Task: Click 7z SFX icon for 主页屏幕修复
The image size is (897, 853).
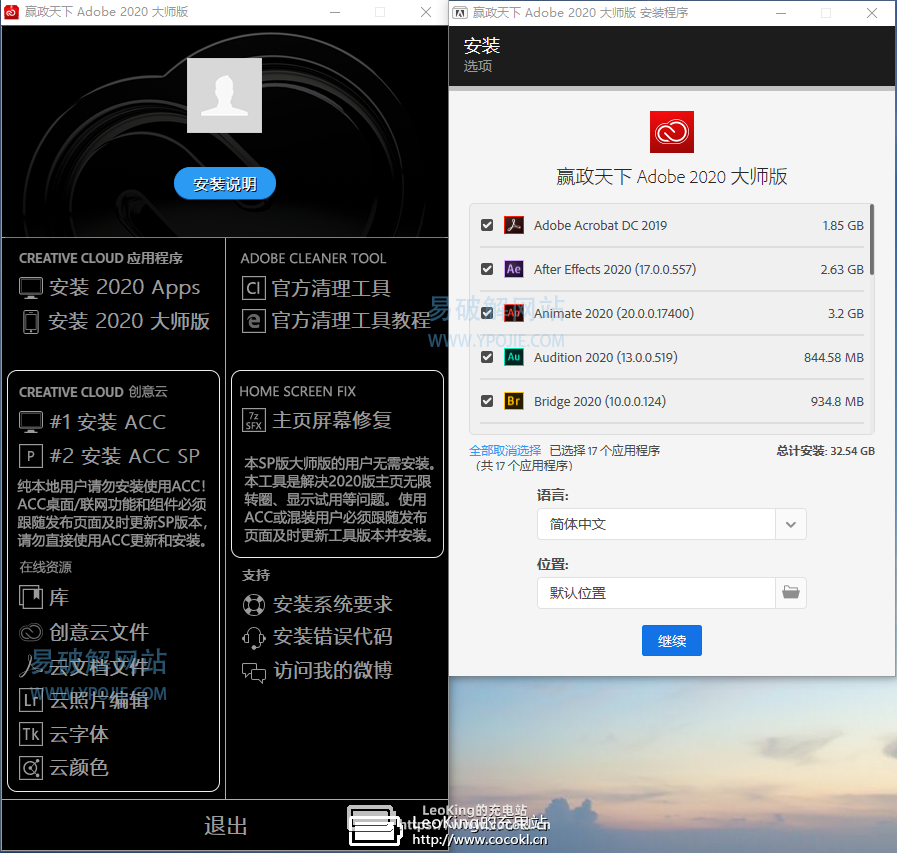Action: point(253,420)
